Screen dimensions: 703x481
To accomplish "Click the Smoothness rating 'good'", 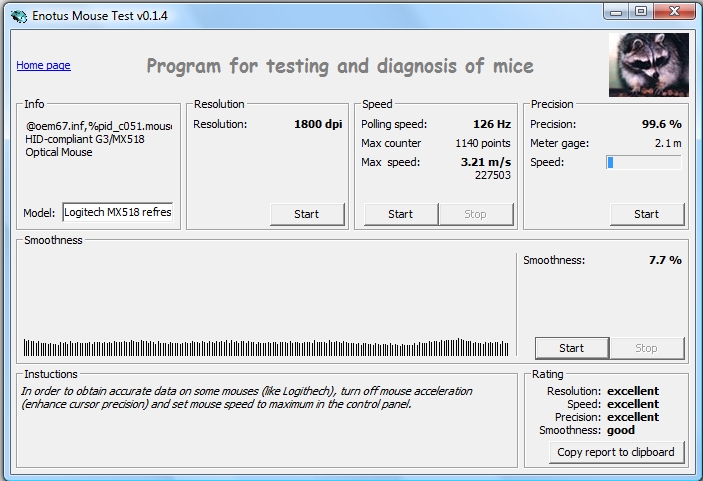I will 621,430.
